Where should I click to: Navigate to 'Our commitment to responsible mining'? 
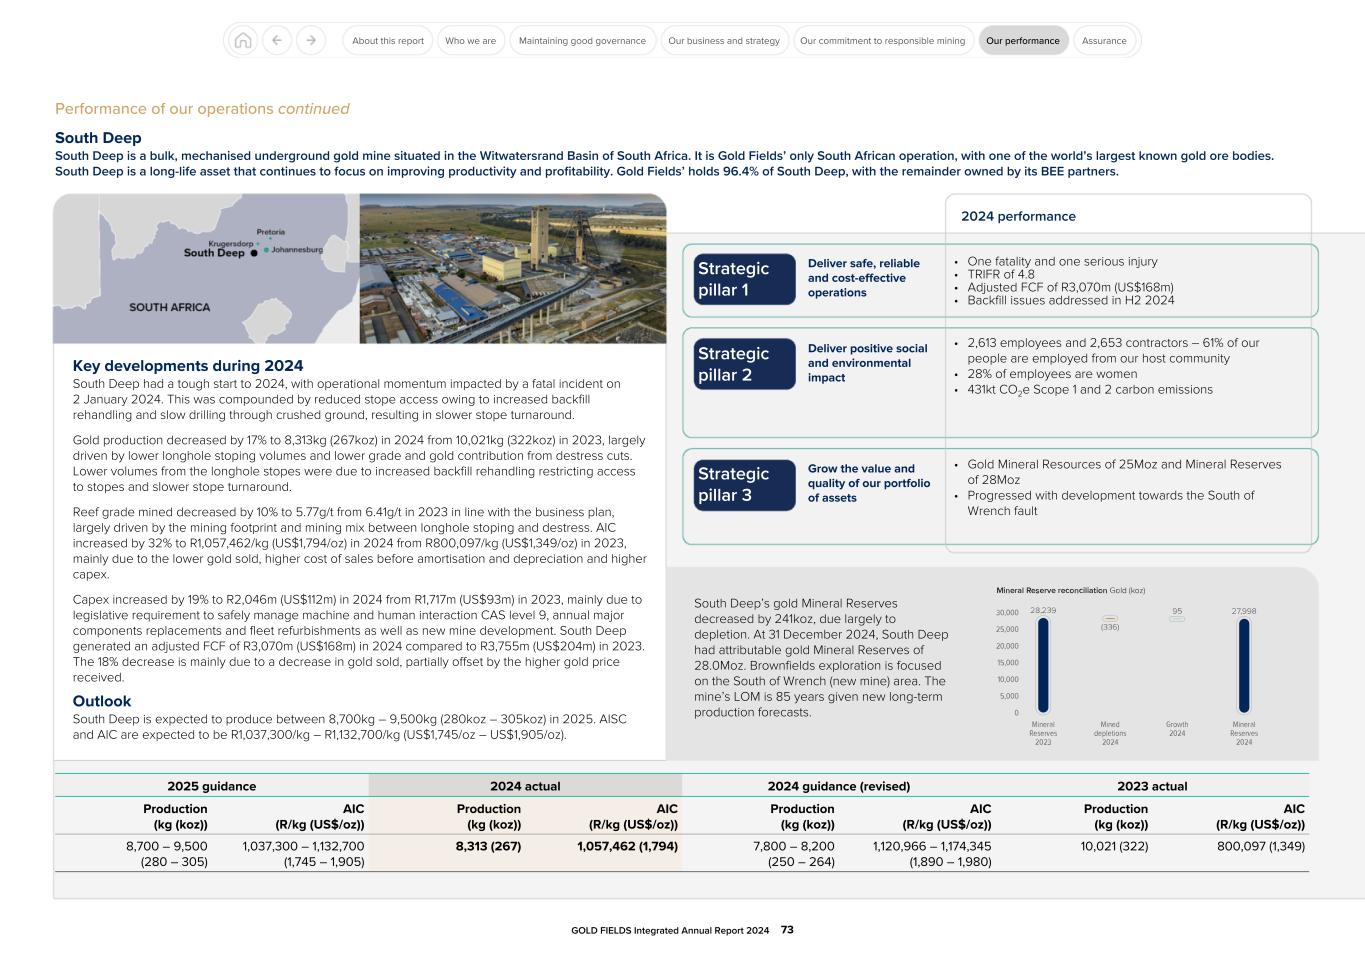[x=882, y=41]
